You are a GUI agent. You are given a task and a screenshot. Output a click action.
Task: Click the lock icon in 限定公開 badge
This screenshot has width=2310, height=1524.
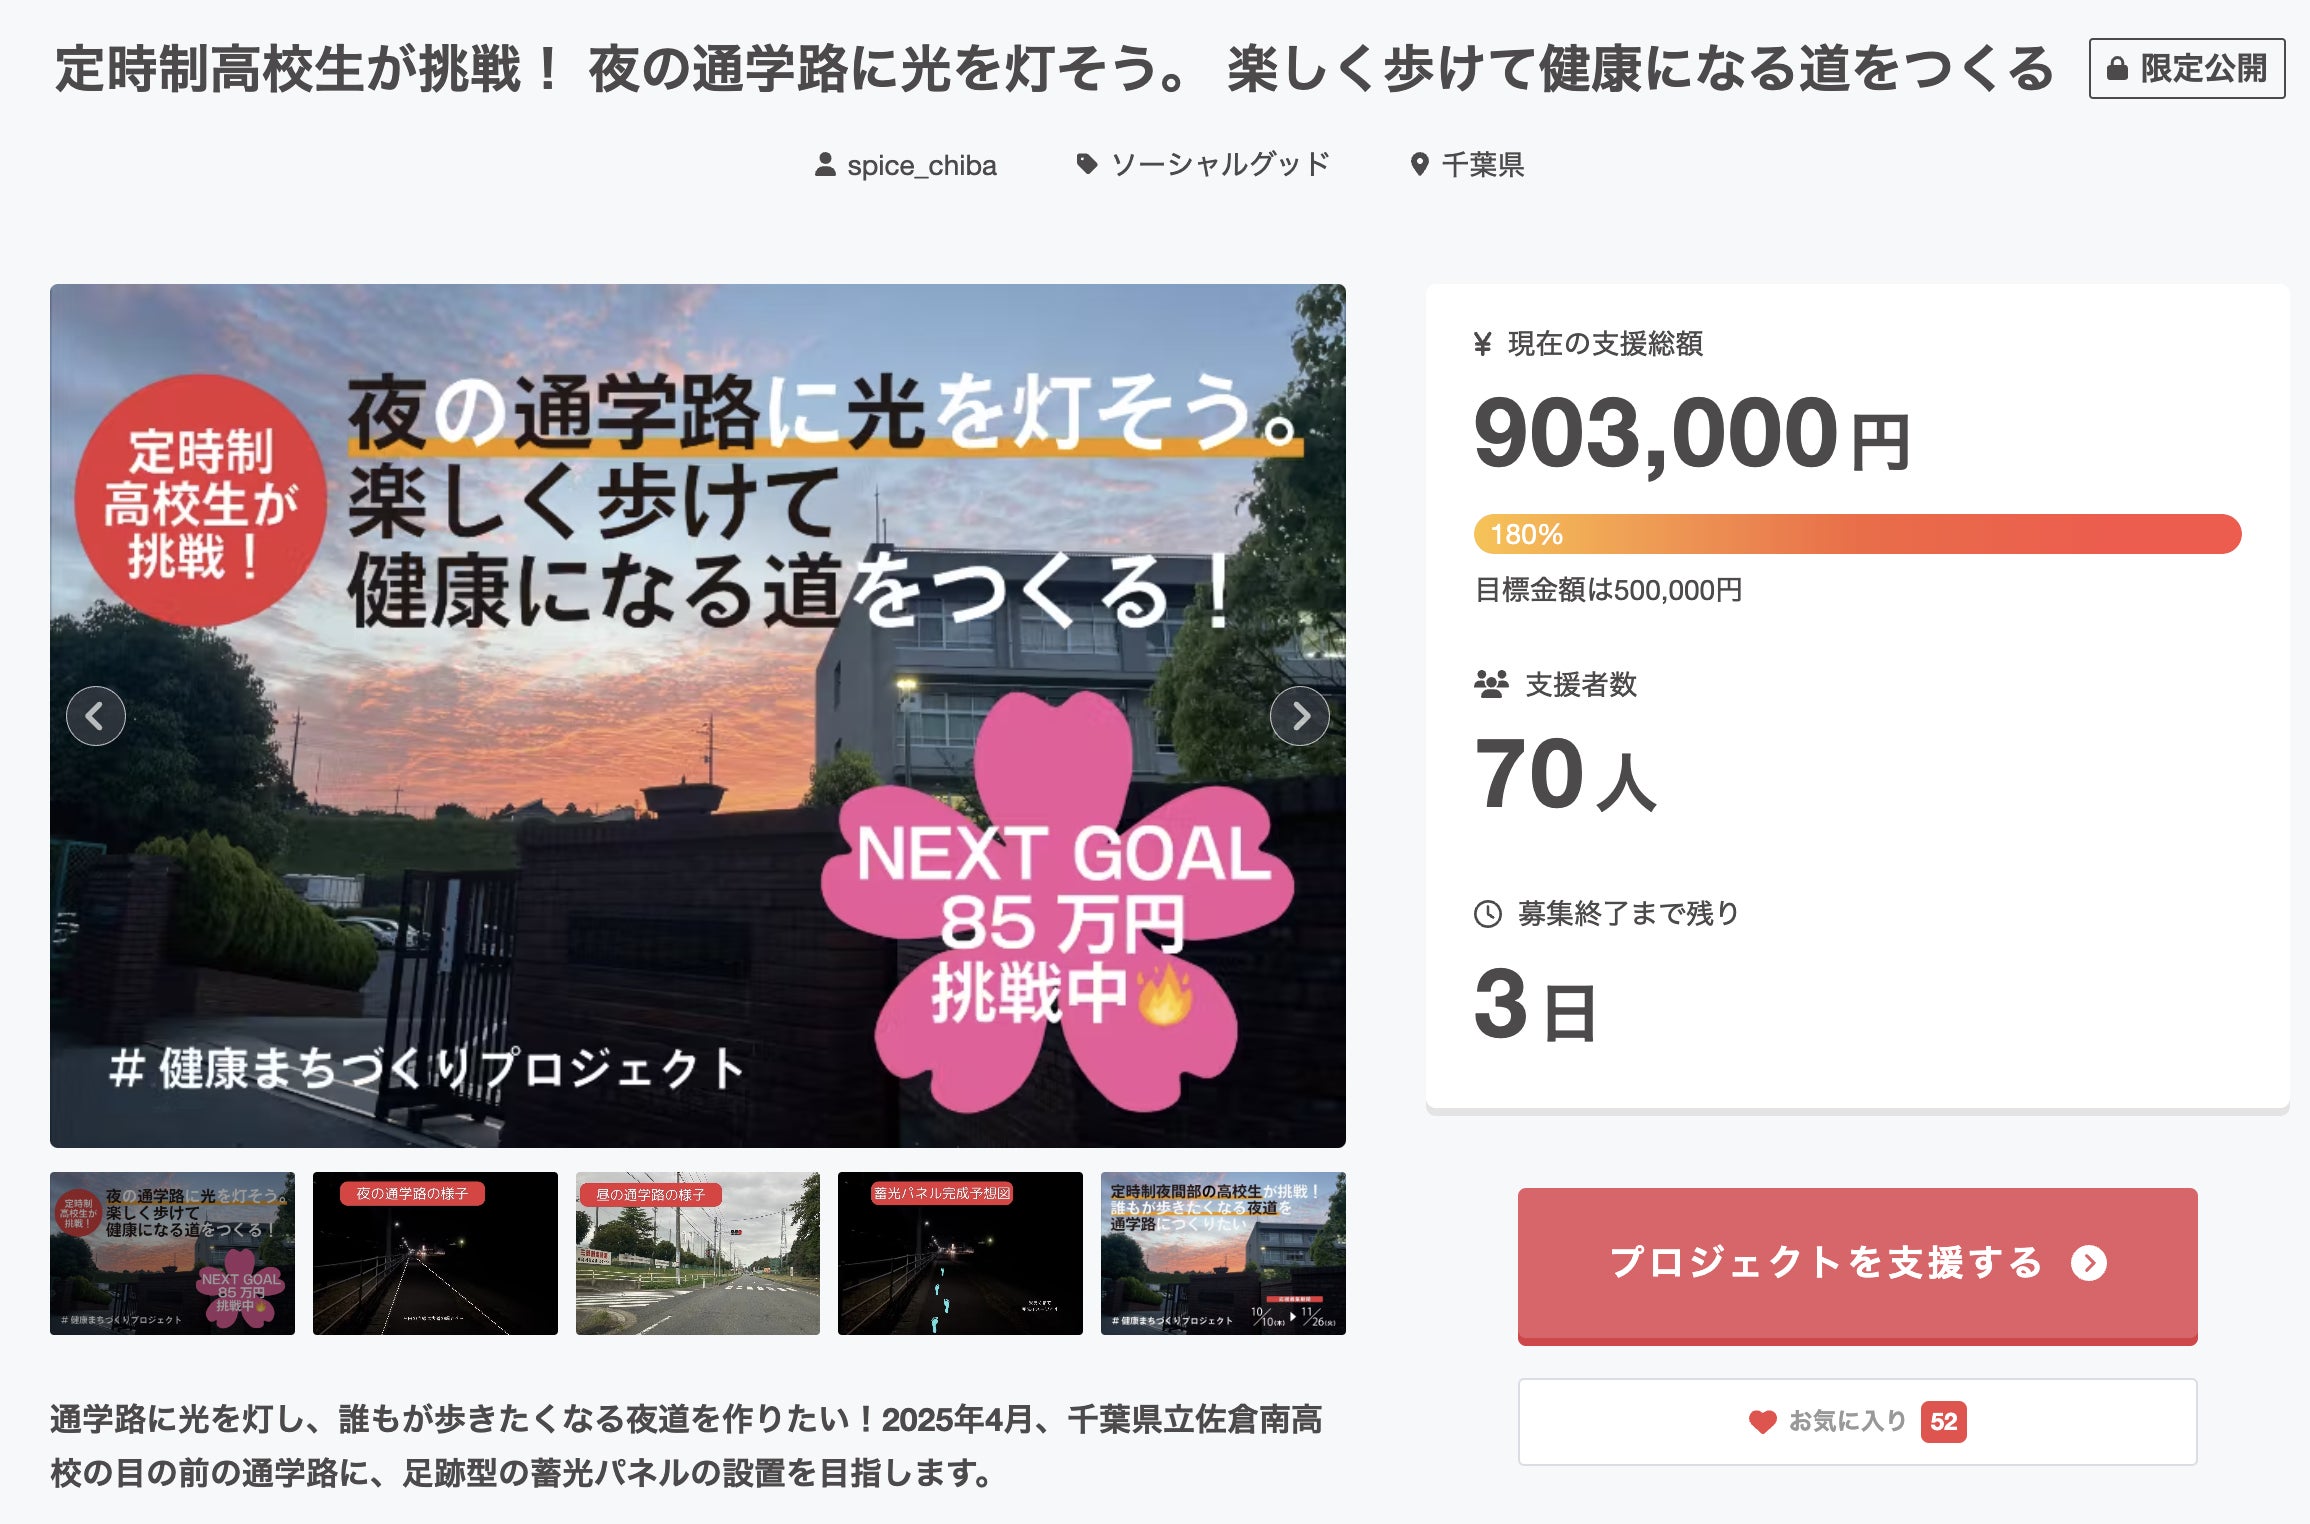(2117, 69)
